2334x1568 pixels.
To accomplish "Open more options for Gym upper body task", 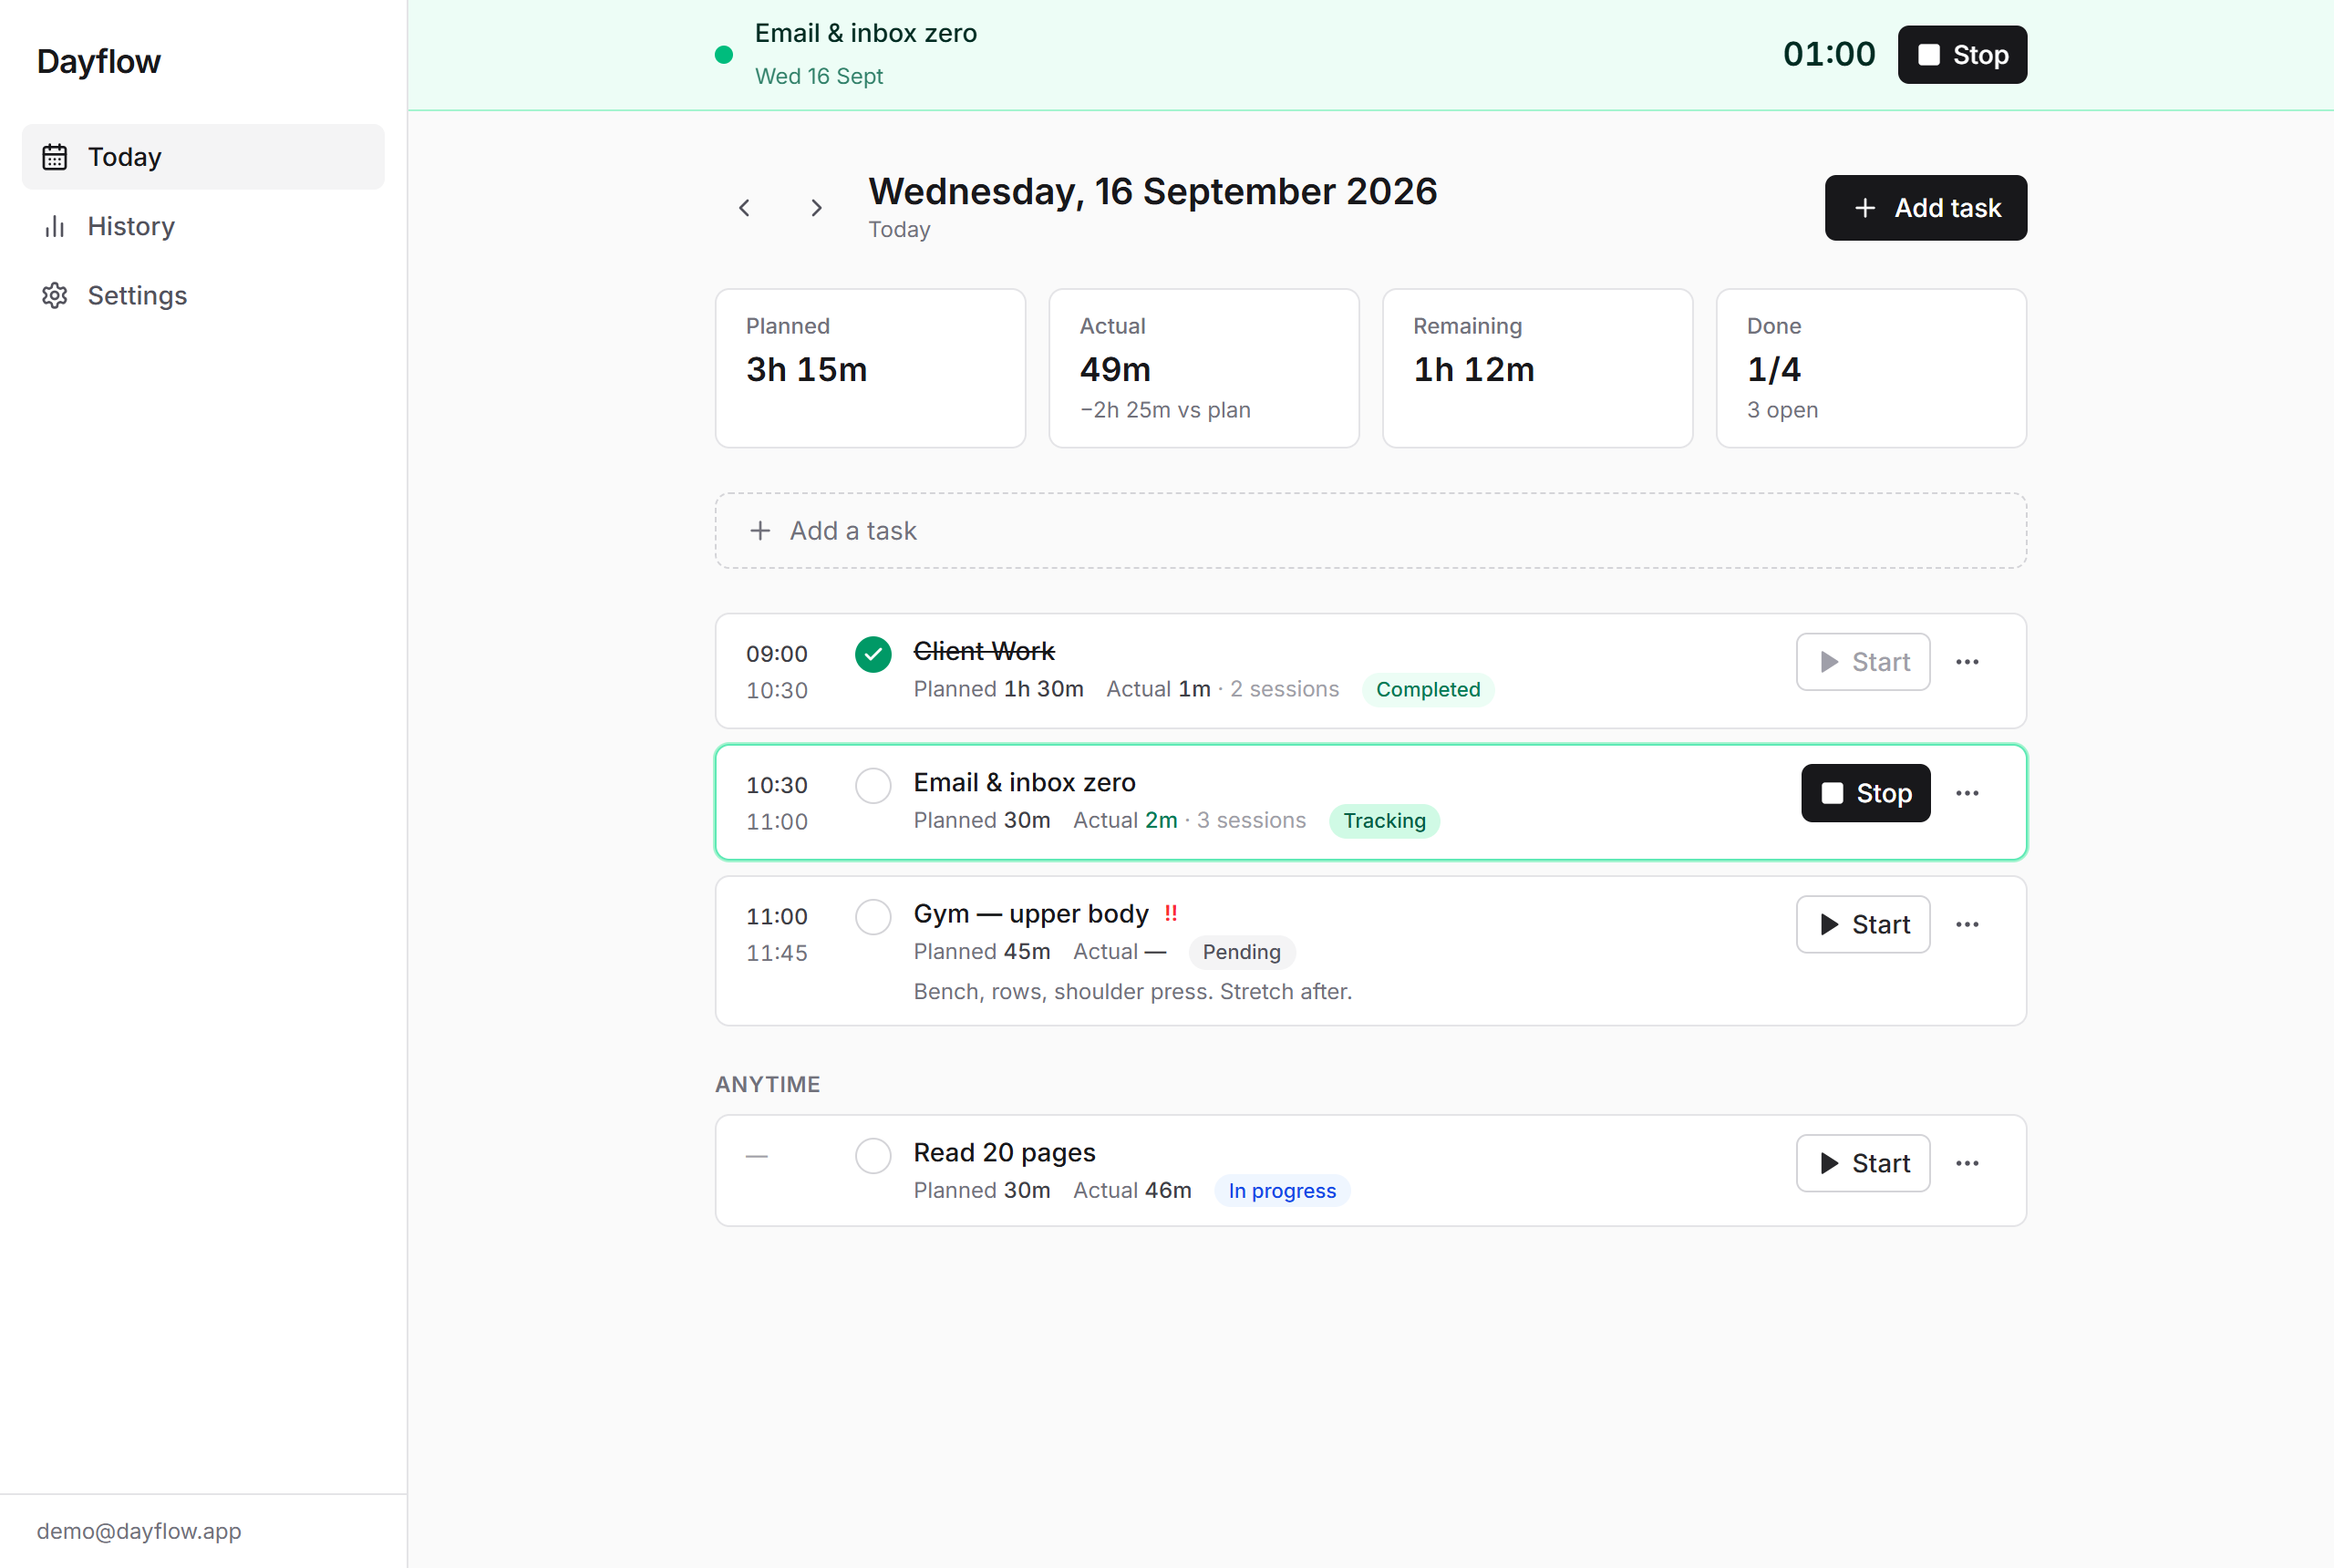I will tap(1967, 924).
